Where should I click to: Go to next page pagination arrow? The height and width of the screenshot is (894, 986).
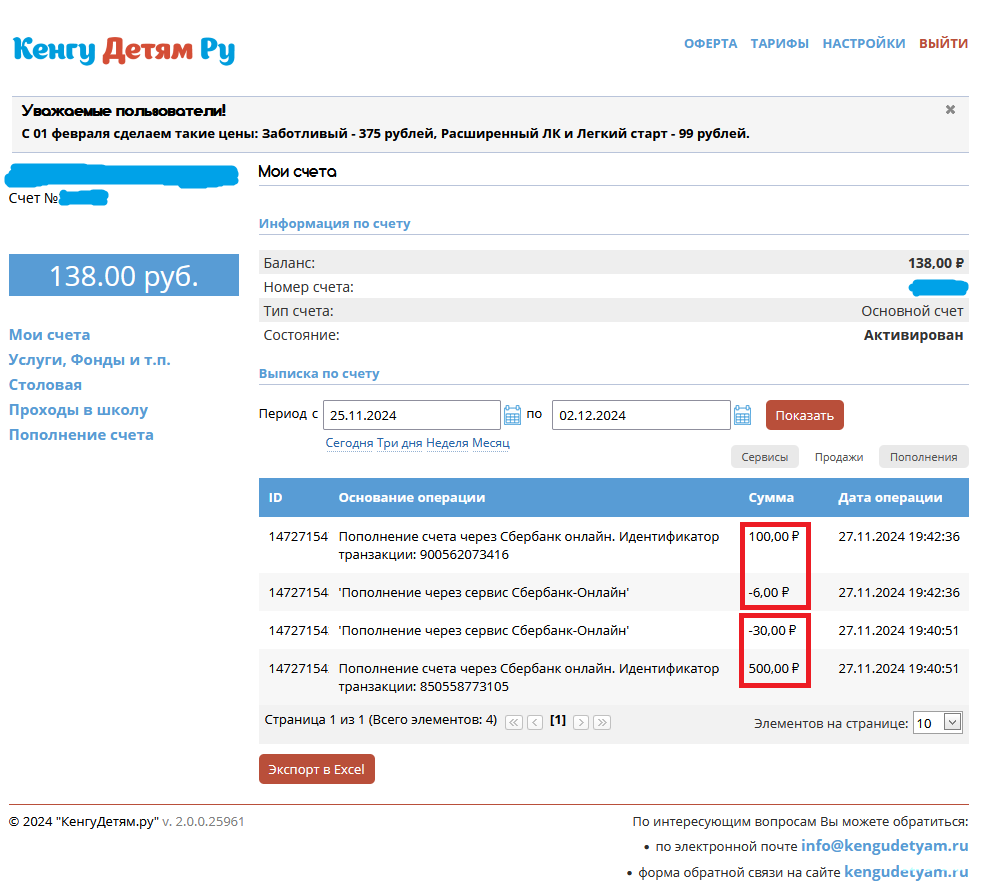[581, 722]
